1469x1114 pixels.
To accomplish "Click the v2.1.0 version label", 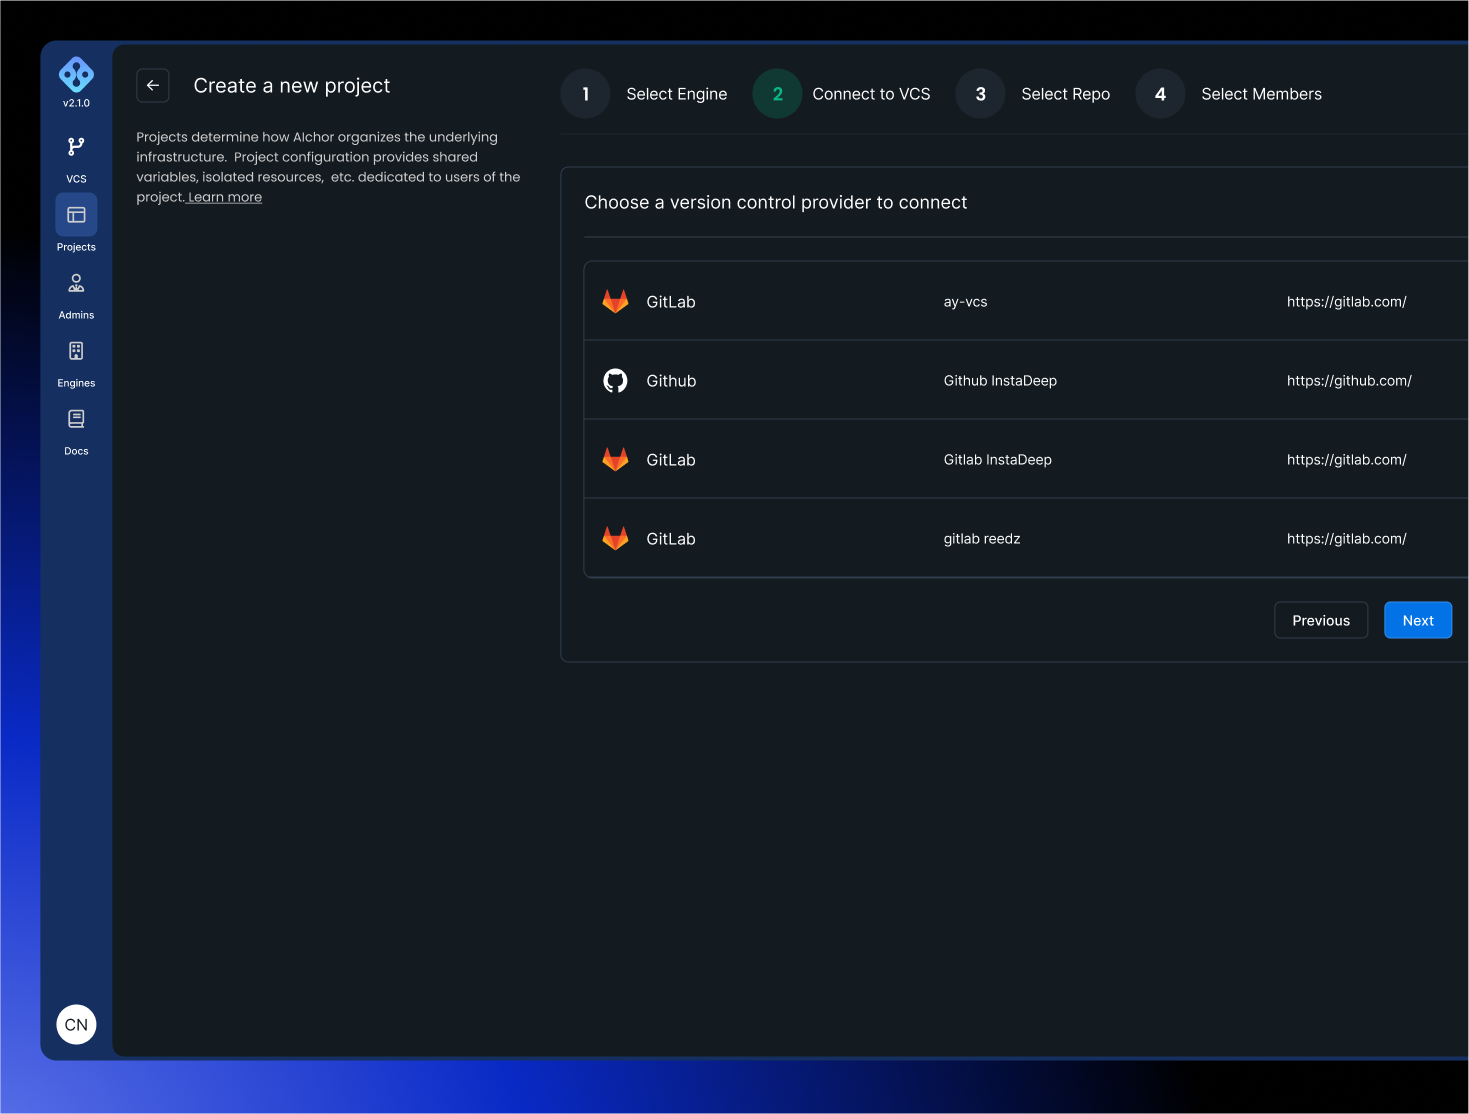I will coord(76,103).
